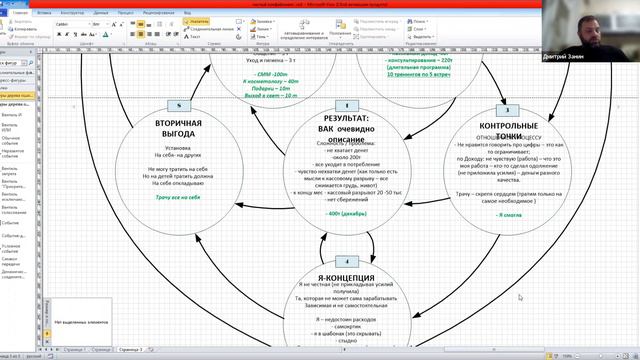Click into the shape search field

10,63
